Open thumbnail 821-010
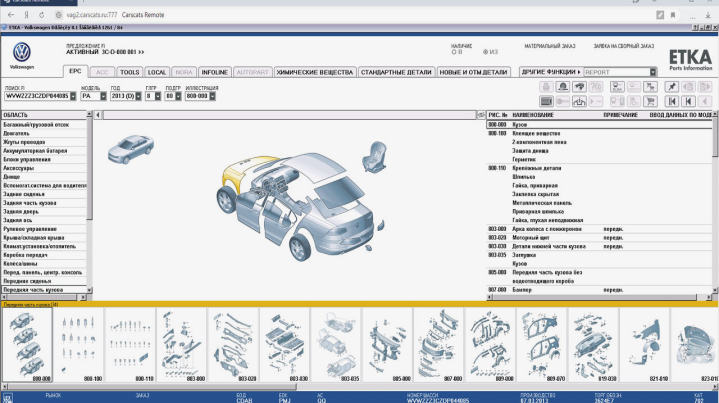719x403 pixels. pyautogui.click(x=645, y=345)
